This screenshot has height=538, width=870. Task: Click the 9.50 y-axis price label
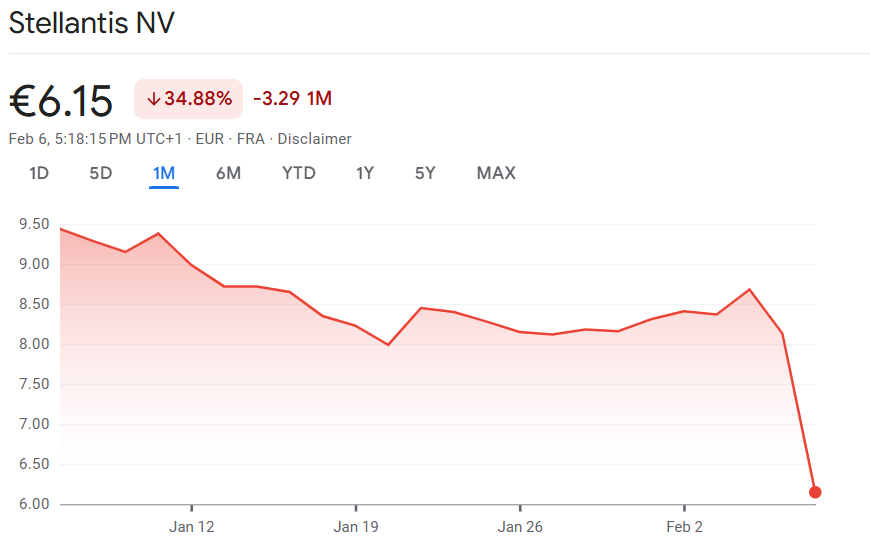34,225
